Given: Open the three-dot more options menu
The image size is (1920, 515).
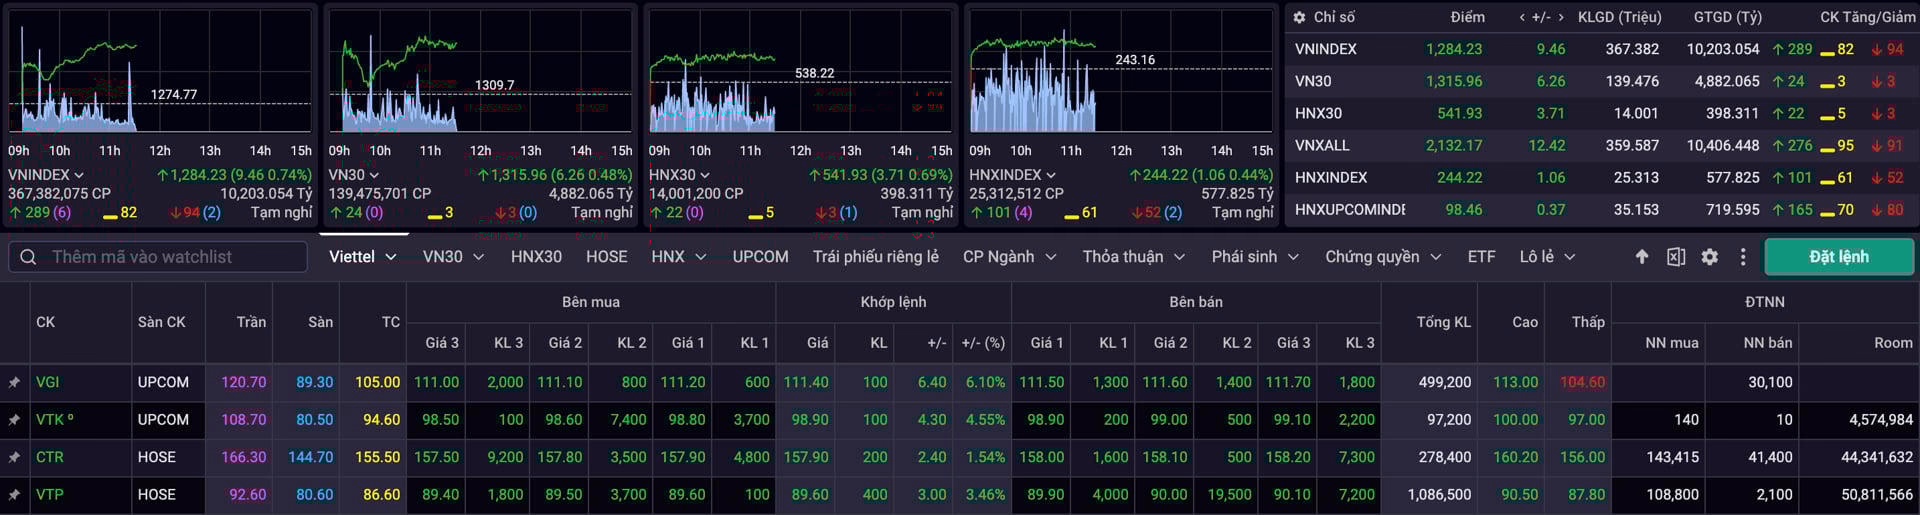Looking at the screenshot, I should 1743,257.
